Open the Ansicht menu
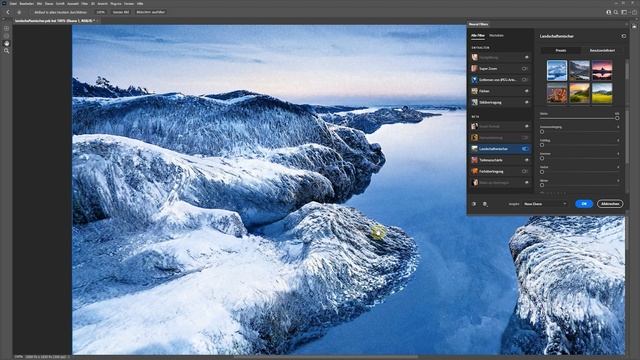This screenshot has width=640, height=360. point(102,3)
